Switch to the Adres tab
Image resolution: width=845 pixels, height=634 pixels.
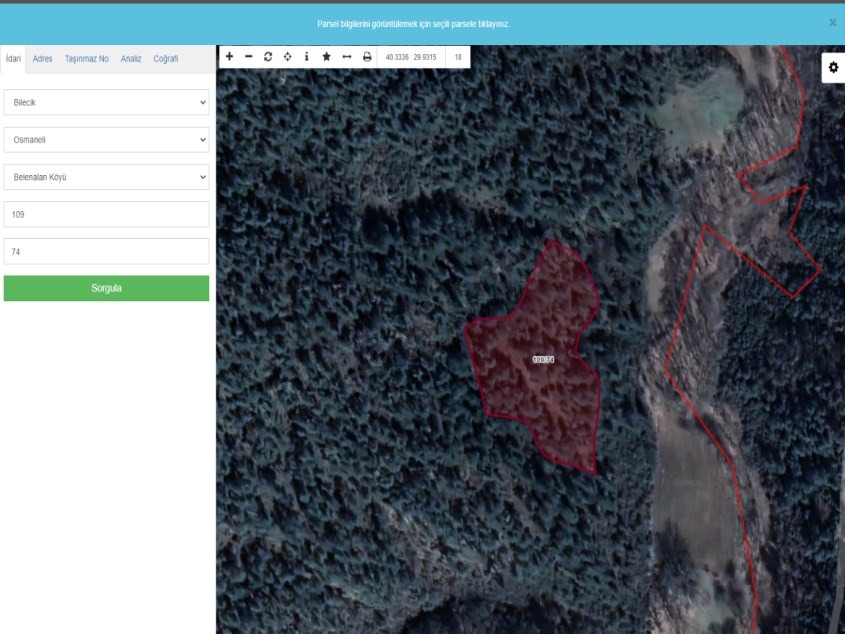(43, 59)
